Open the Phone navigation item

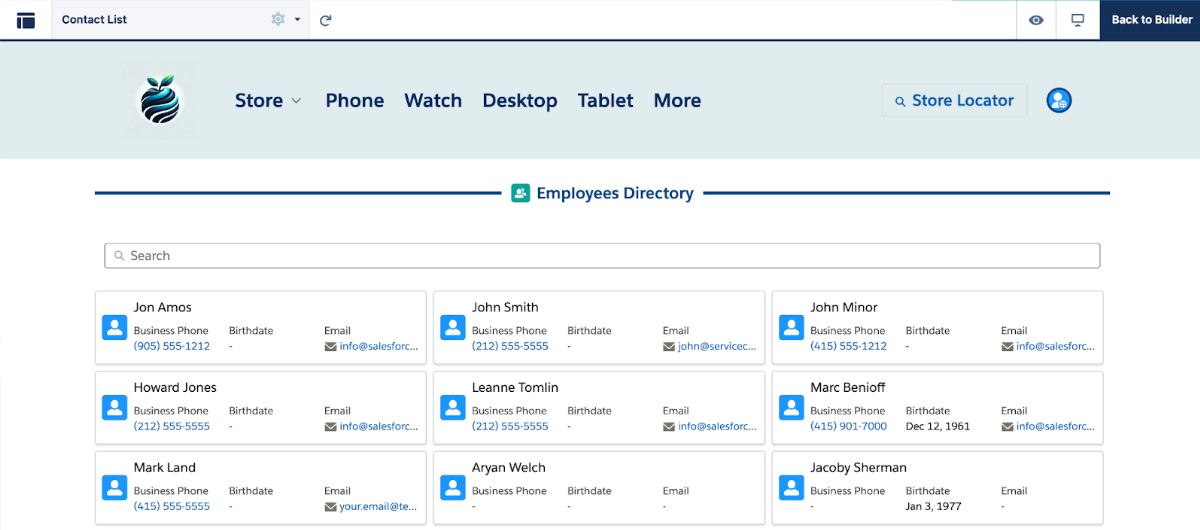point(355,100)
